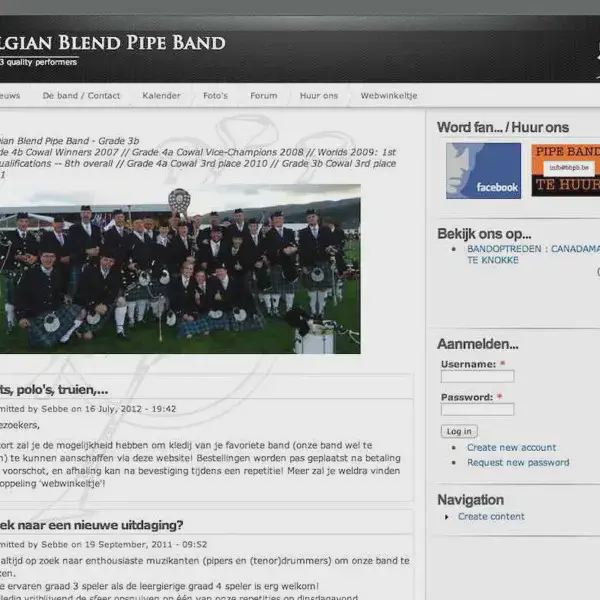Click the Log in button
600x600 pixels.
pos(459,431)
